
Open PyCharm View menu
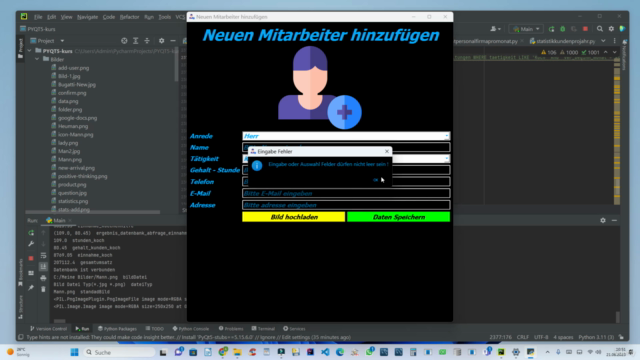[x=67, y=17]
